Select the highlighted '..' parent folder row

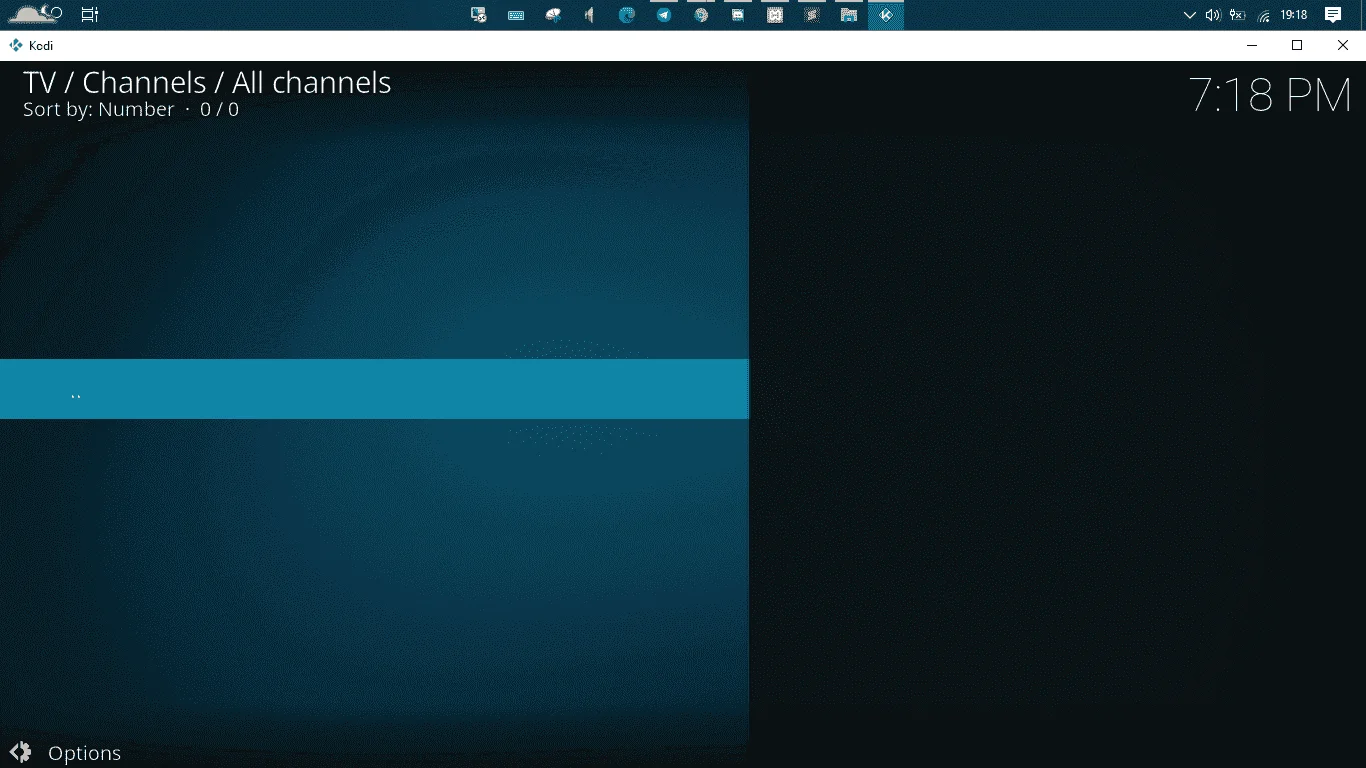coord(374,389)
